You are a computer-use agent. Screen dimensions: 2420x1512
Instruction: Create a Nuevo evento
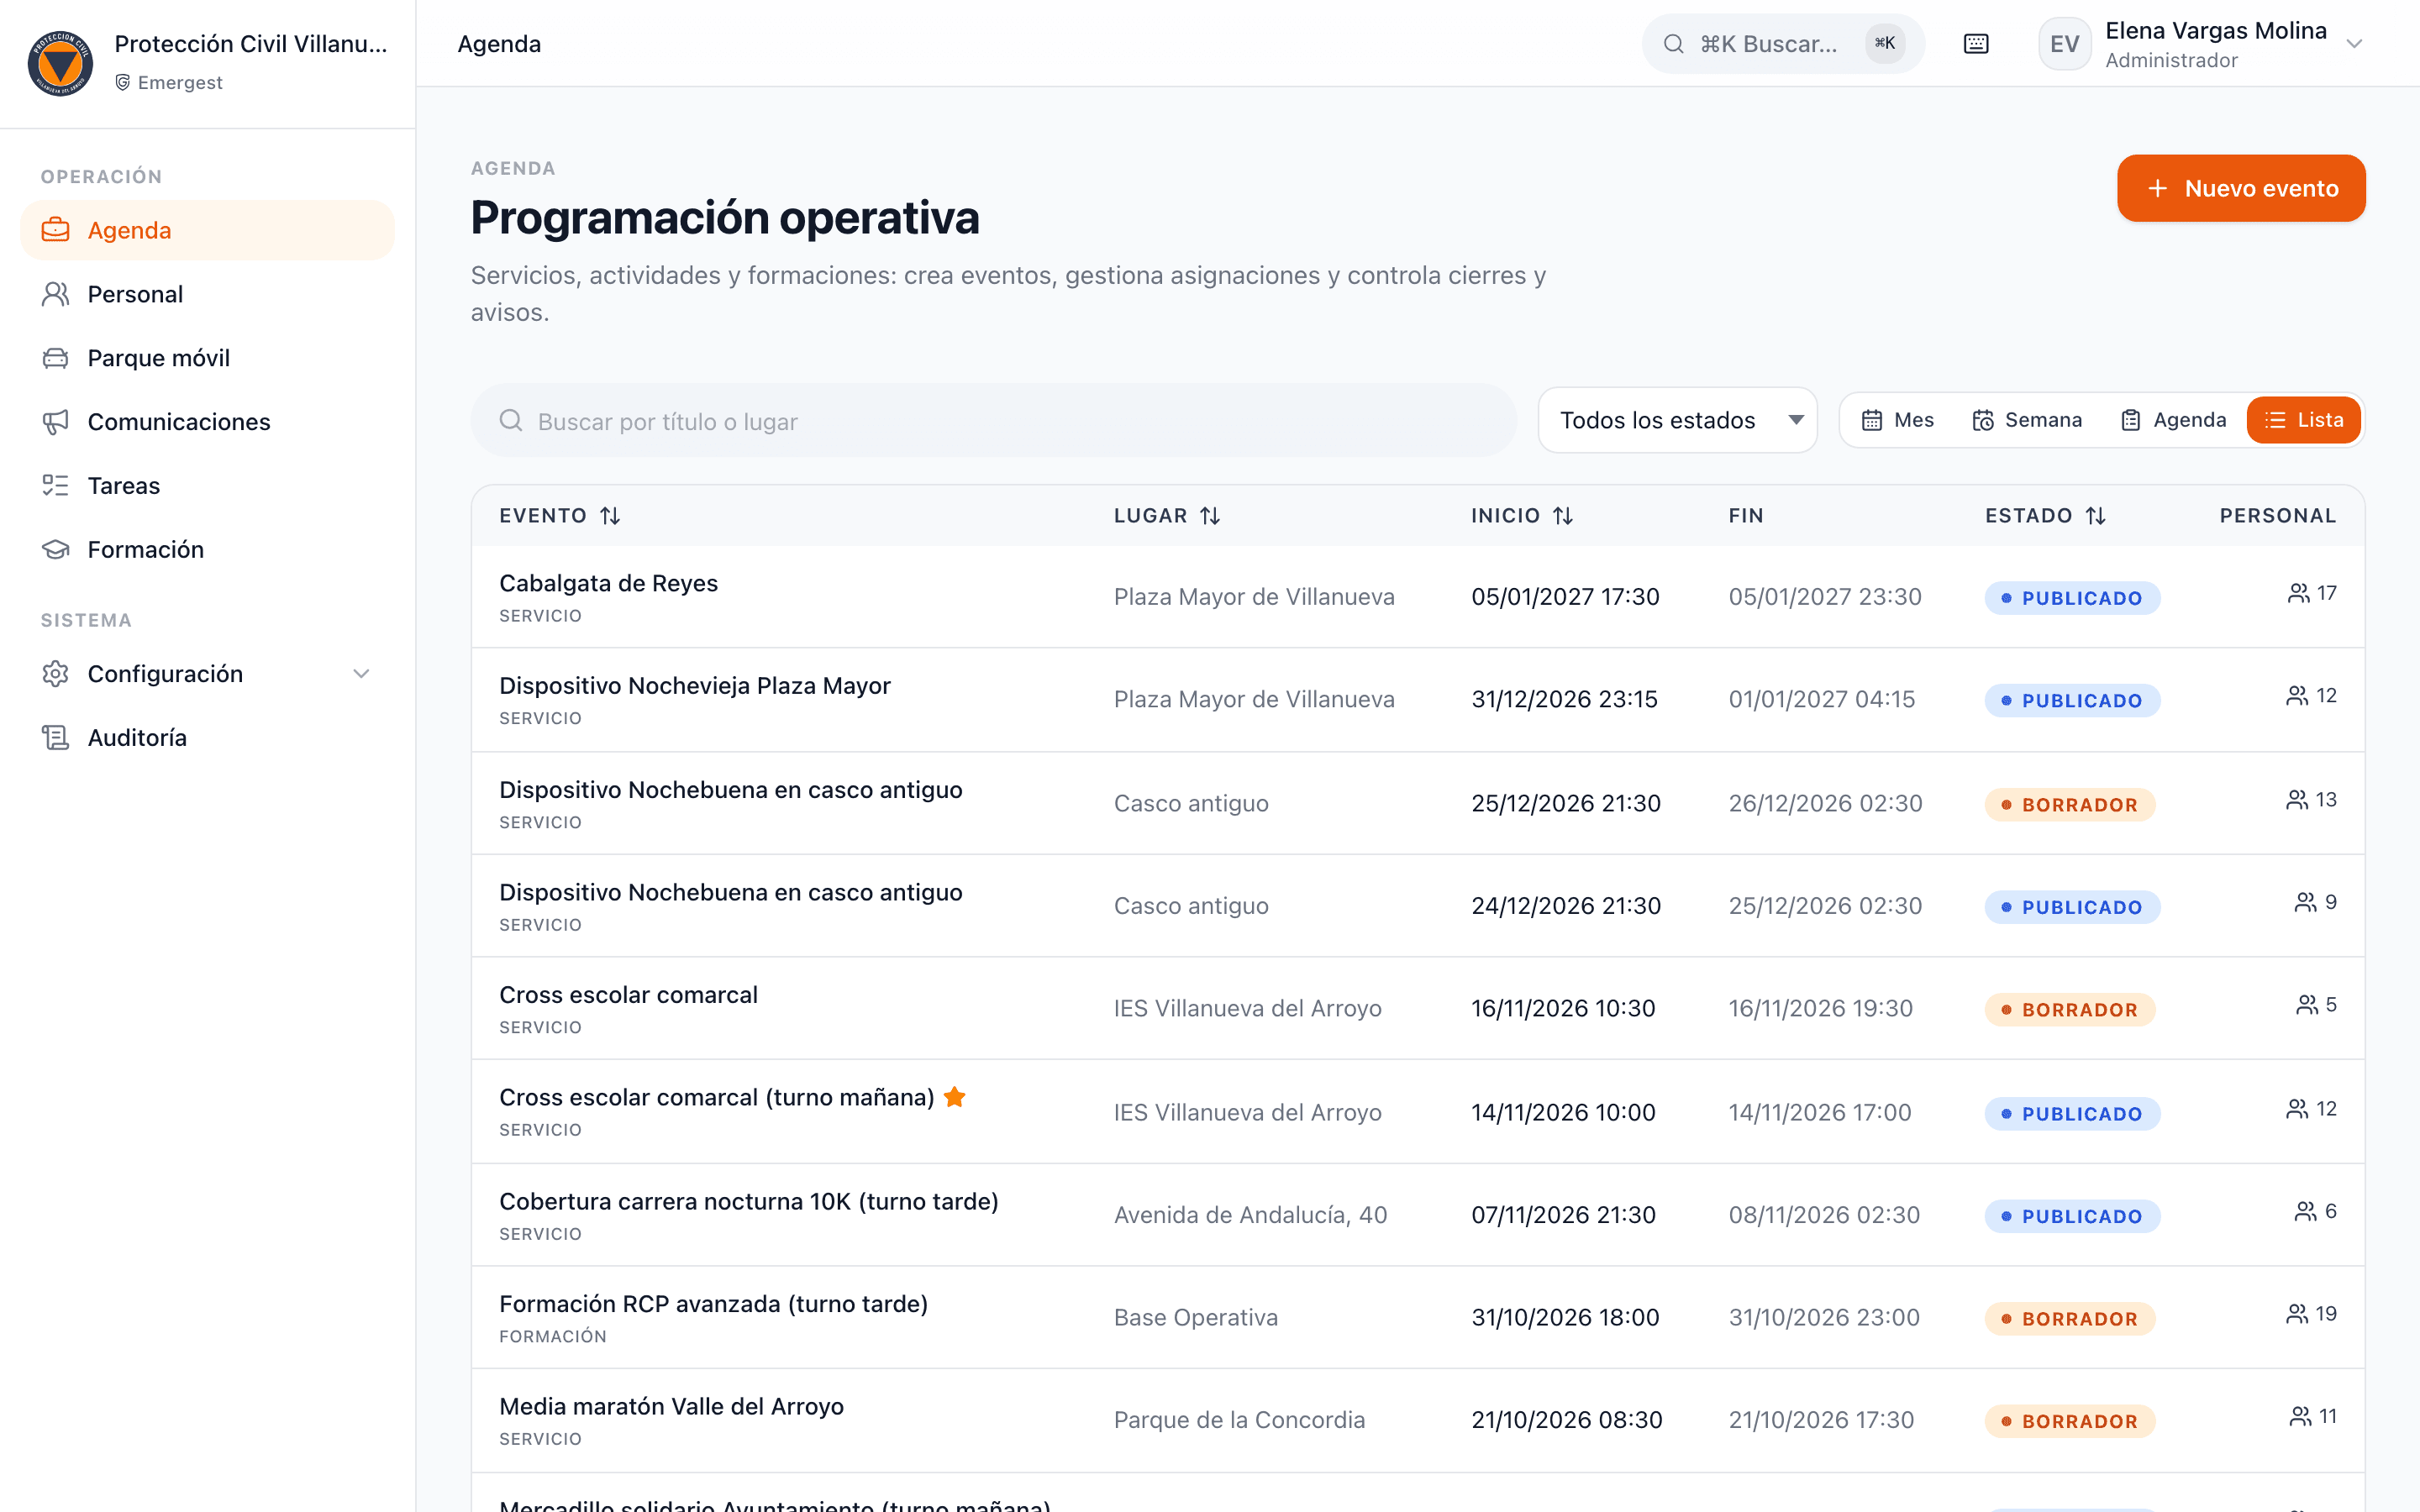(x=2241, y=188)
